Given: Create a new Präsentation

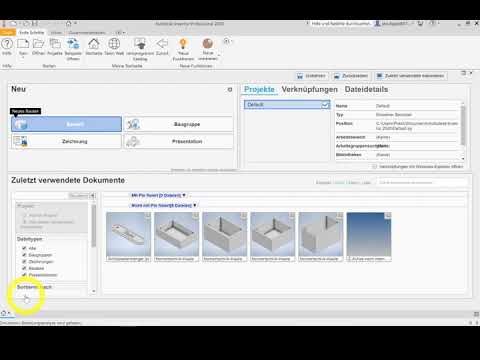Looking at the screenshot, I should click(x=178, y=141).
